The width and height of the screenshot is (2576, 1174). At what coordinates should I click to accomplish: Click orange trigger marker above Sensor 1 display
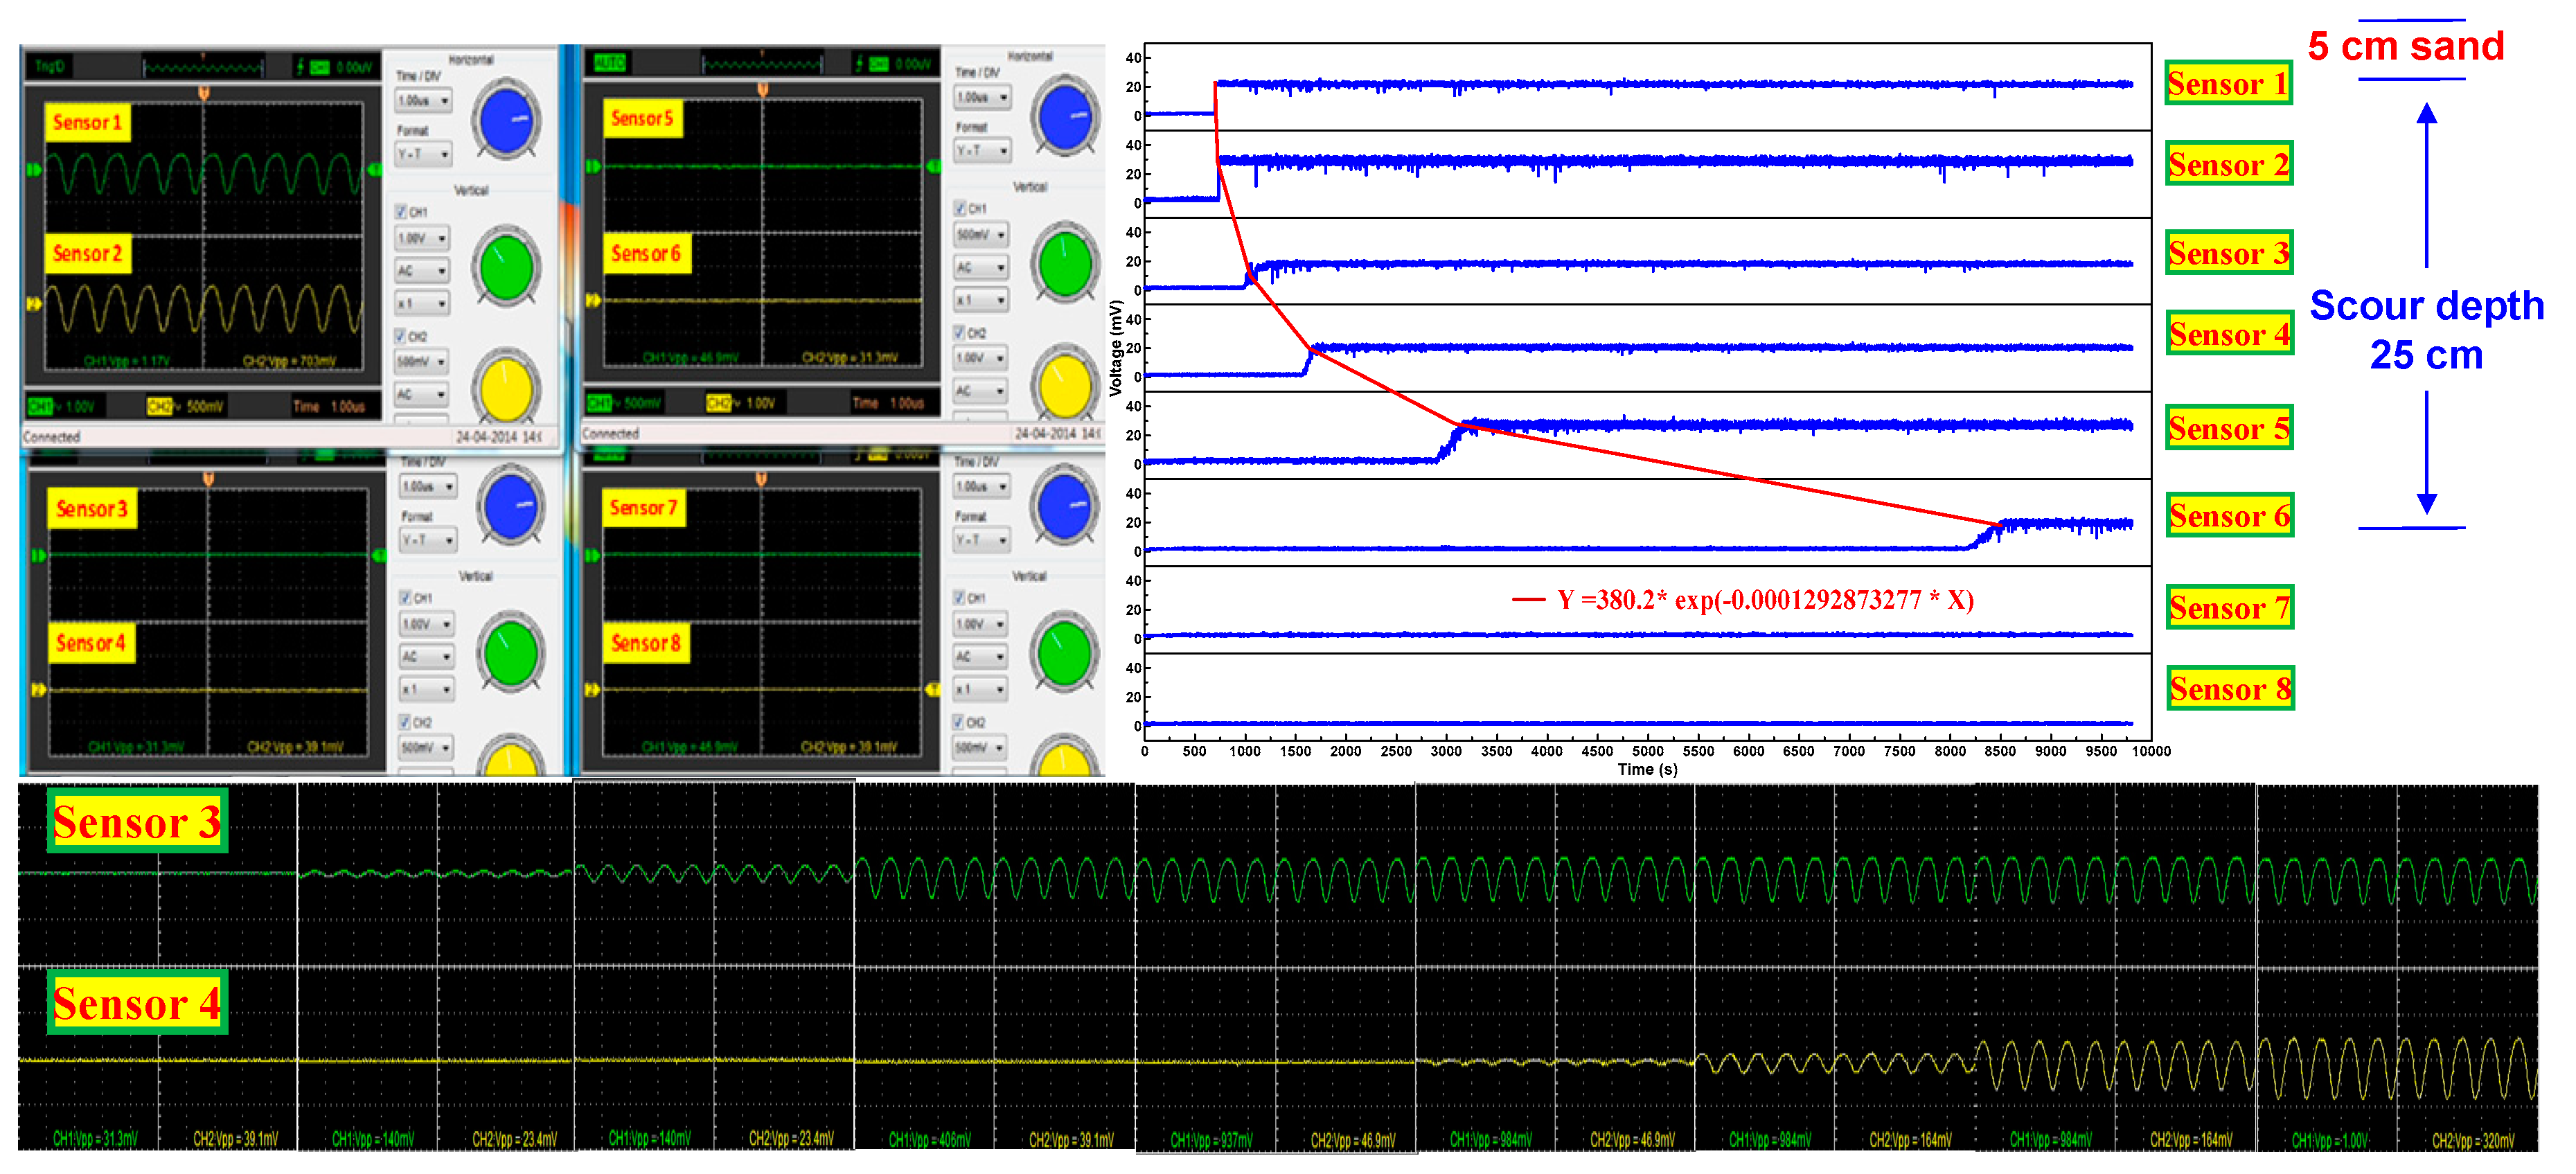[204, 93]
